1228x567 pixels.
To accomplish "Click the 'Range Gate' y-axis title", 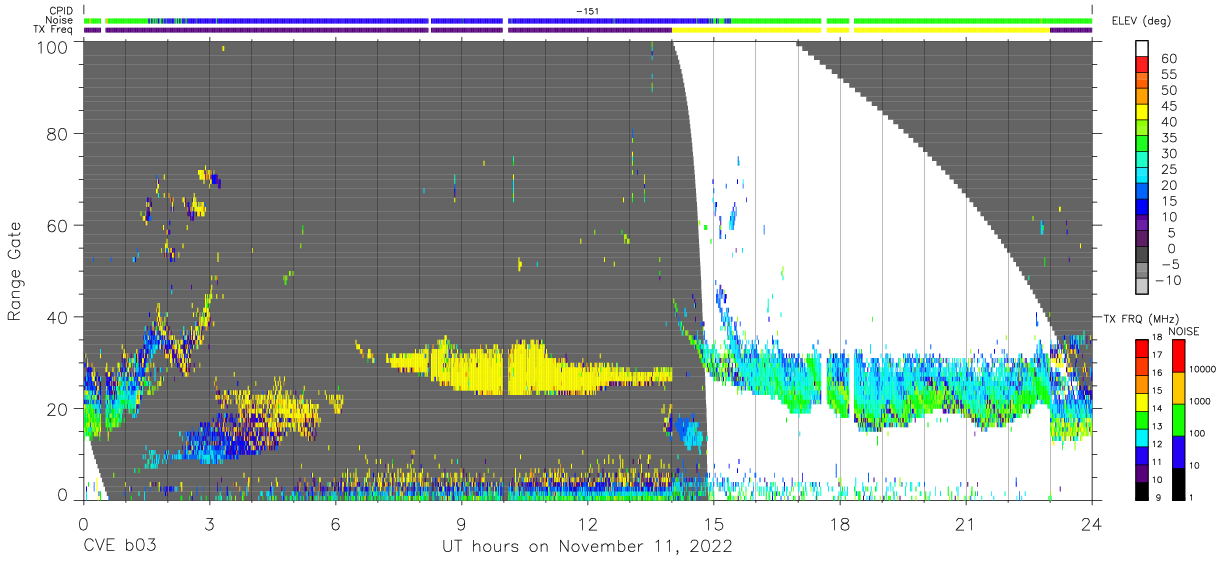I will (x=15, y=271).
